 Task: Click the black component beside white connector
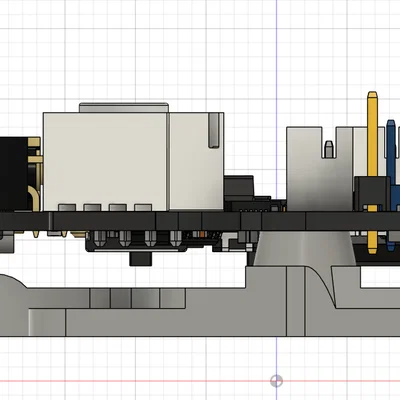pos(239,189)
